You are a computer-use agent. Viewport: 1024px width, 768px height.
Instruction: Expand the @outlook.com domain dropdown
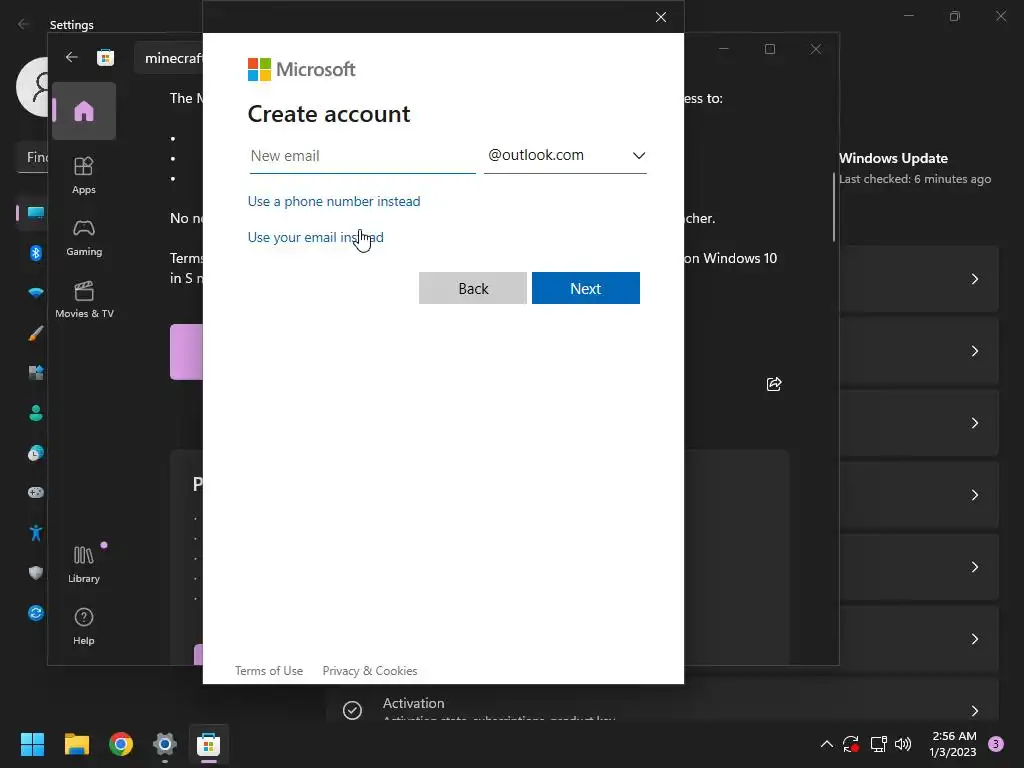[565, 155]
